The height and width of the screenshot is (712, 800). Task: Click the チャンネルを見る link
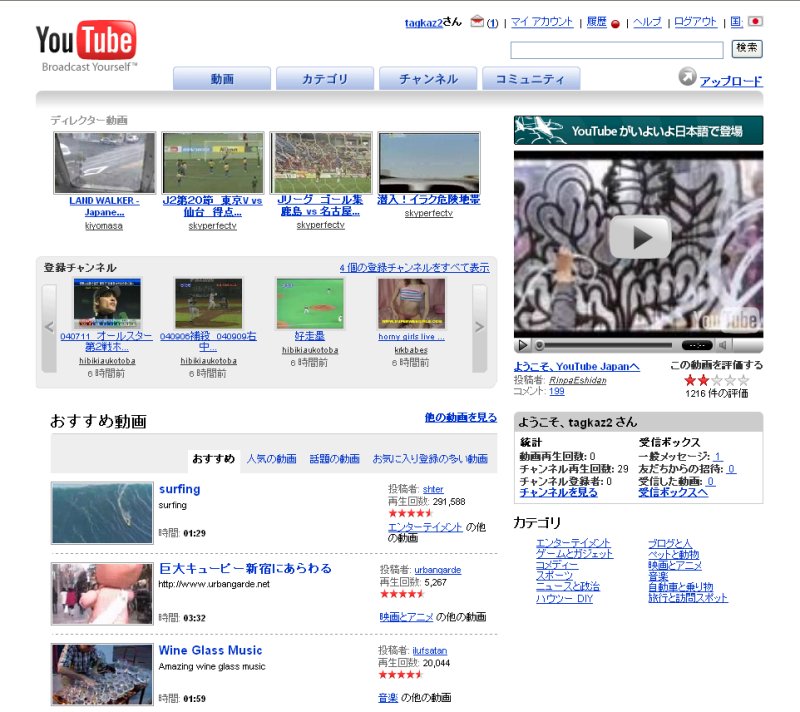(x=558, y=492)
